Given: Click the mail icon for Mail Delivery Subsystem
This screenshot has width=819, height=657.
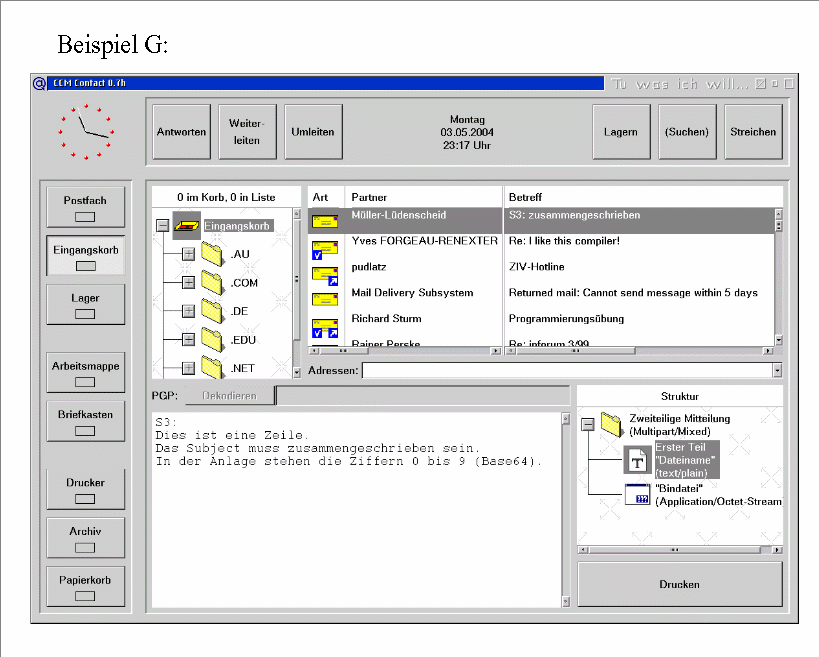Looking at the screenshot, I should (324, 300).
